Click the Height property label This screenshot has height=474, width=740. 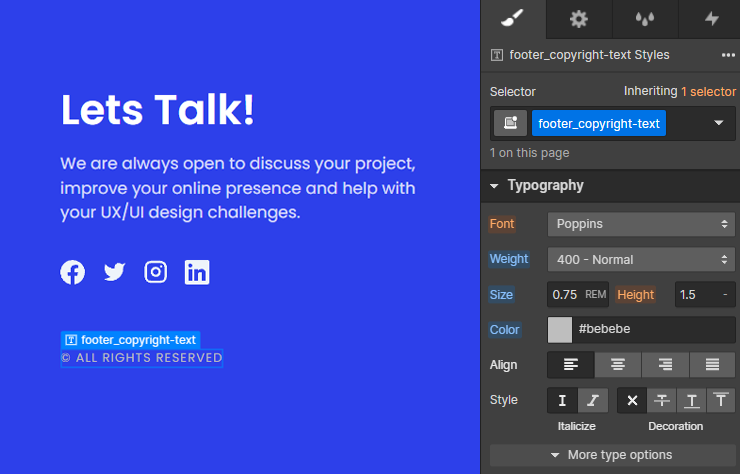click(x=635, y=295)
